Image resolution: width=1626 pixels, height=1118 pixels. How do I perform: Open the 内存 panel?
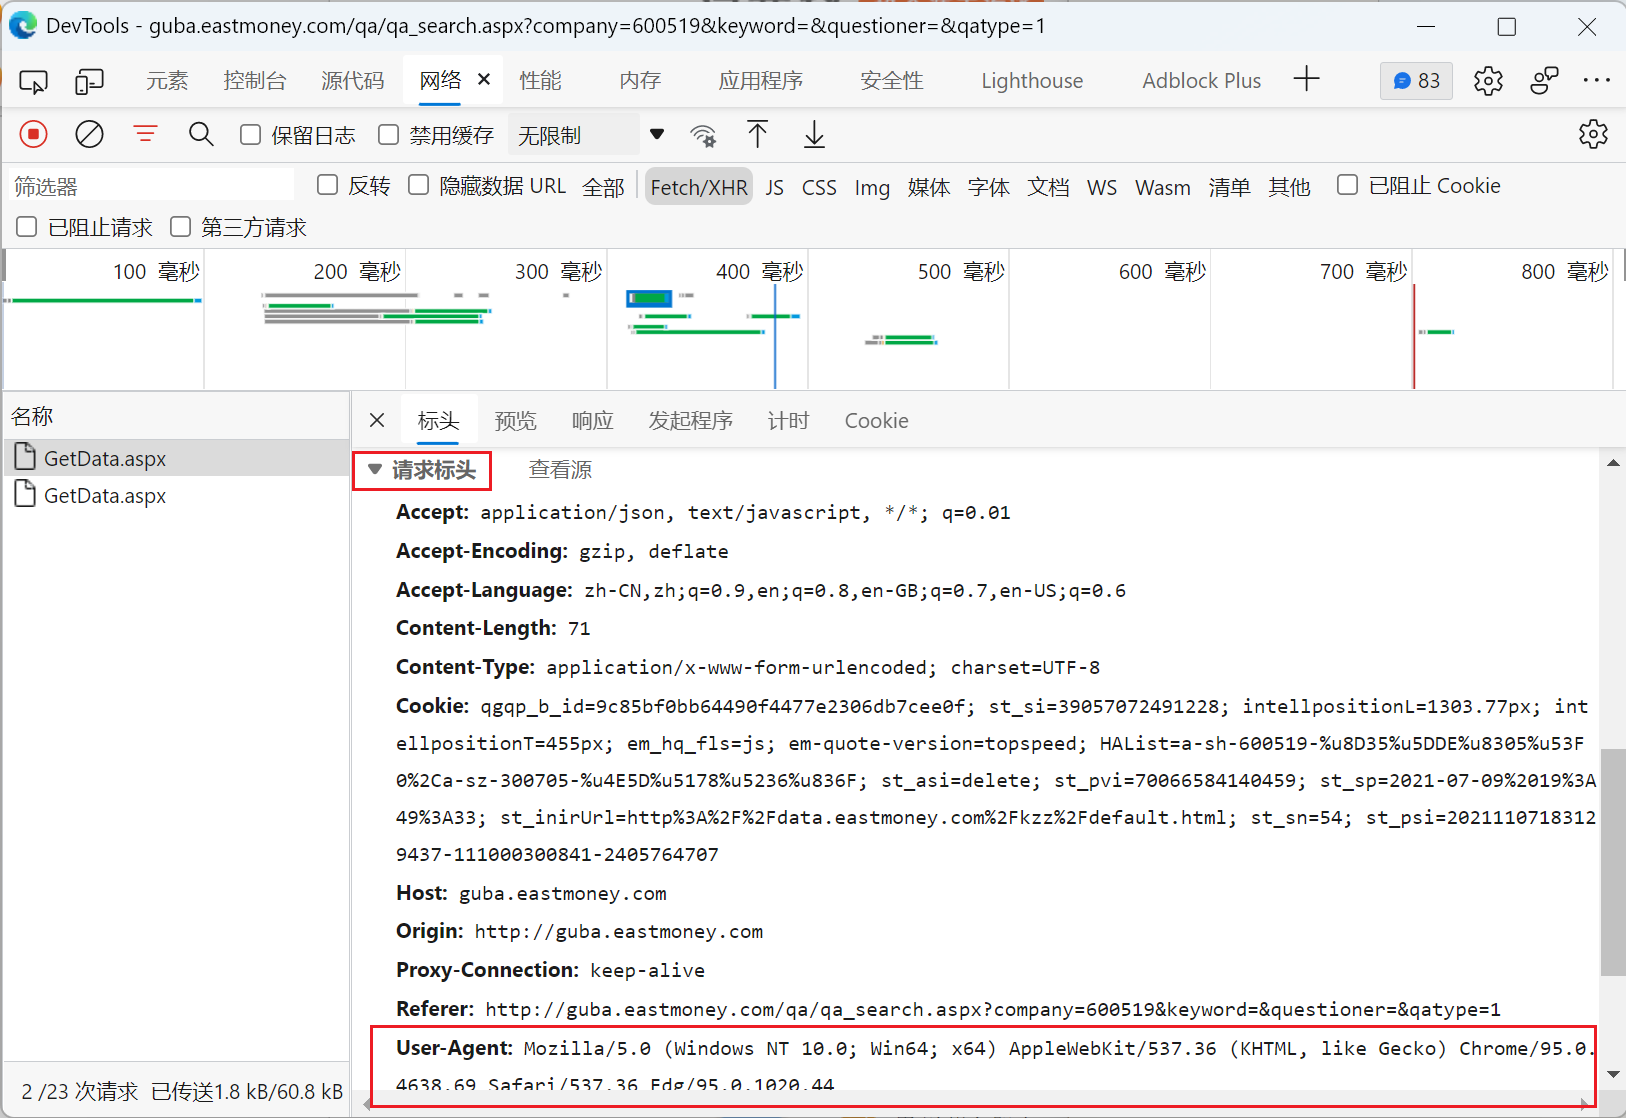click(x=640, y=81)
